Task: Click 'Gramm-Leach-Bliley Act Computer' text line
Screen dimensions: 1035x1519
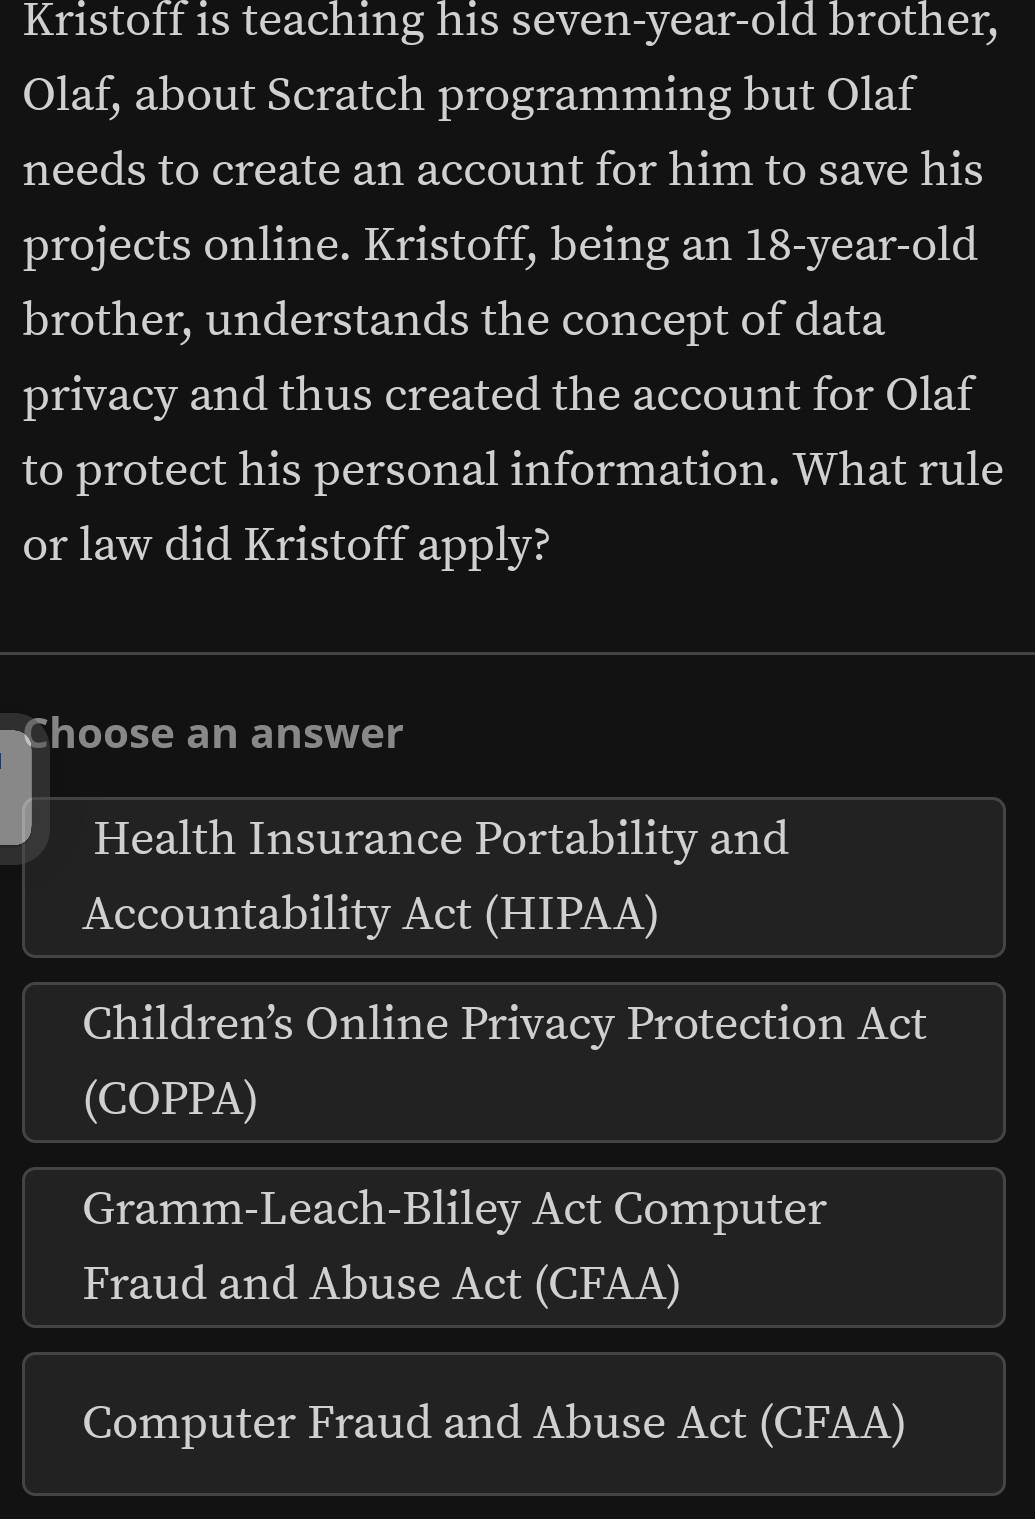Action: tap(454, 1209)
